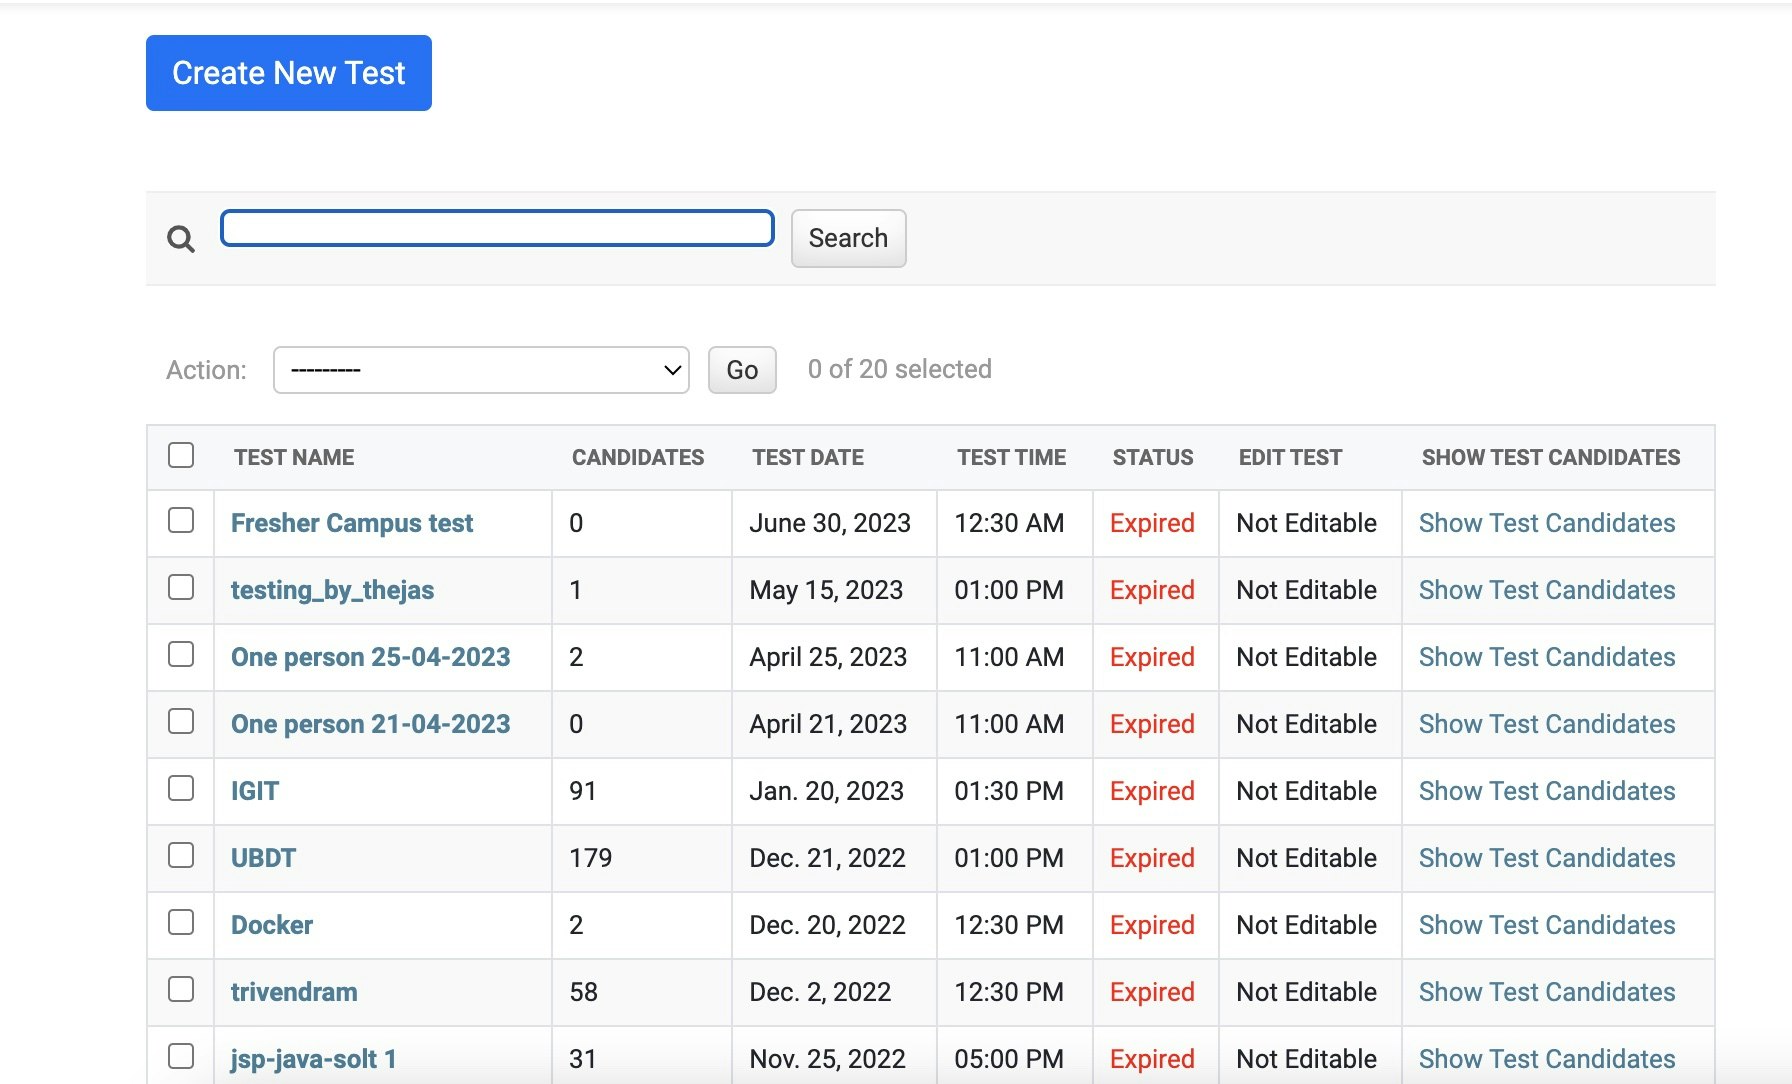Click Not Editable in the trivendram row
The height and width of the screenshot is (1084, 1792).
point(1306,992)
